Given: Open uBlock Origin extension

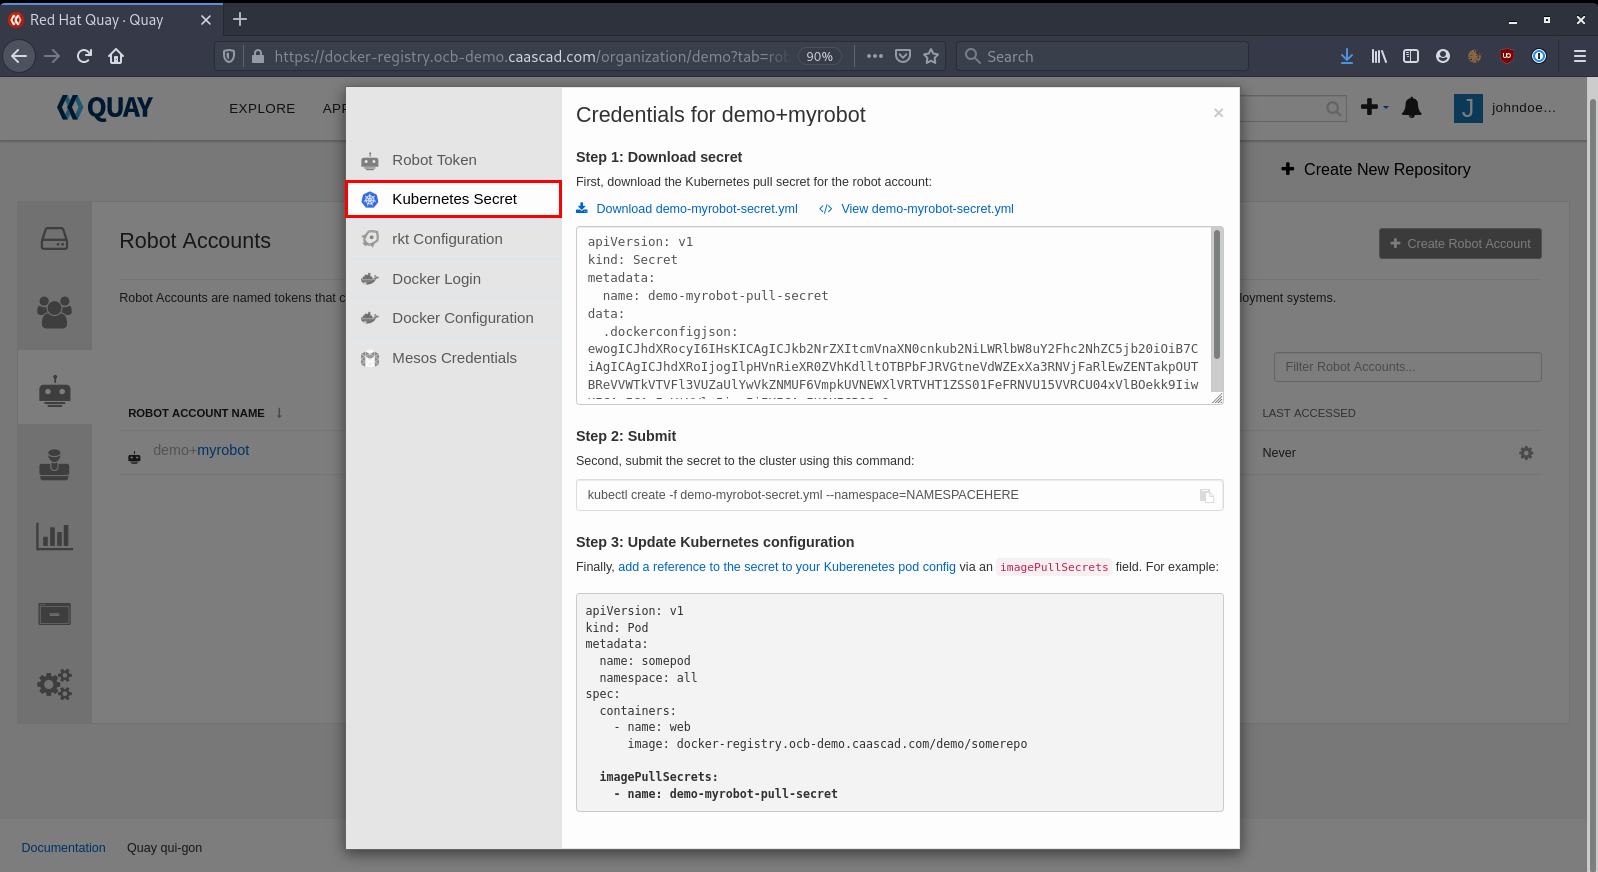Looking at the screenshot, I should 1507,56.
